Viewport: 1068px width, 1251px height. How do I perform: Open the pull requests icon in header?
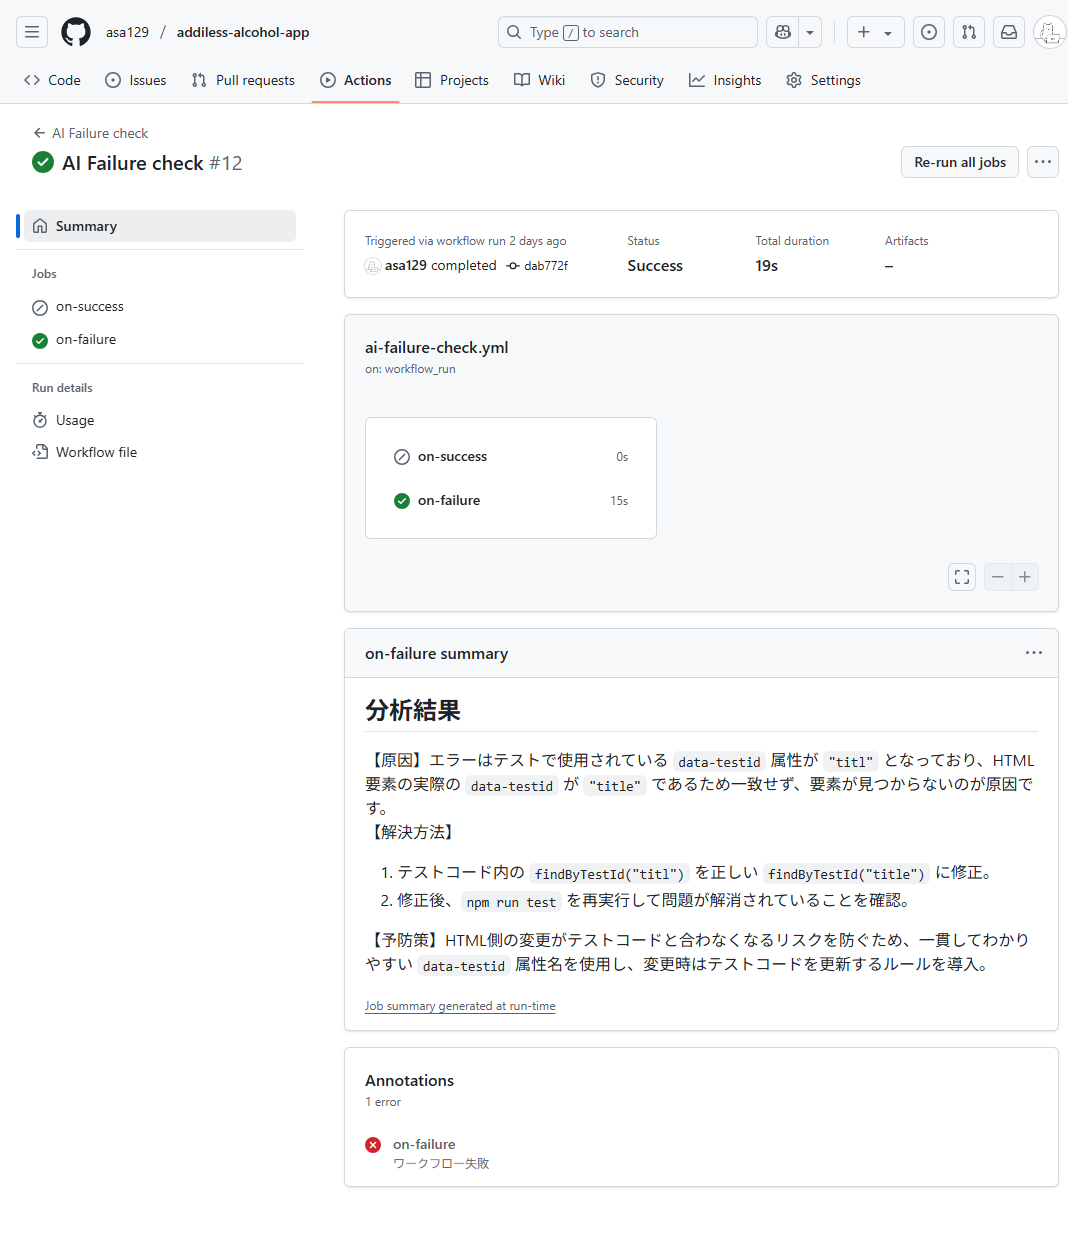coord(969,32)
